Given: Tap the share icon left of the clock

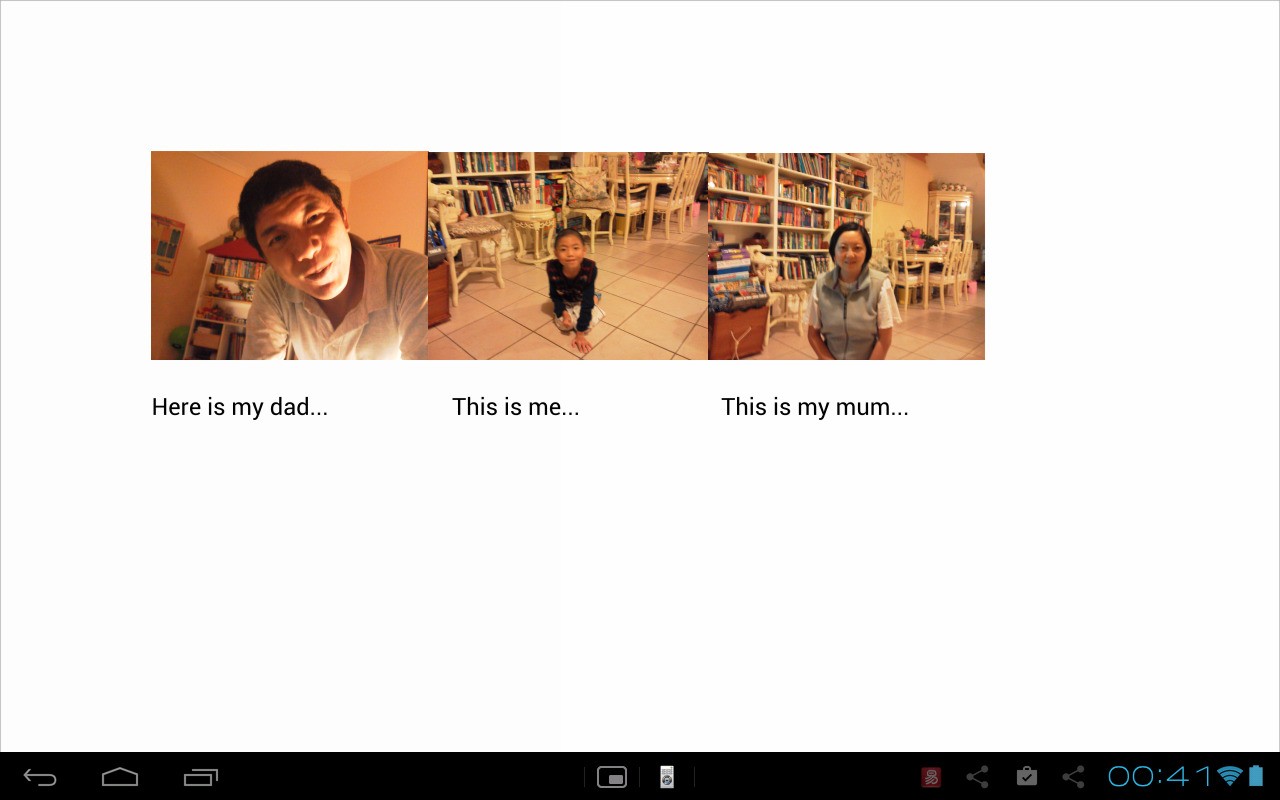Looking at the screenshot, I should point(1074,777).
